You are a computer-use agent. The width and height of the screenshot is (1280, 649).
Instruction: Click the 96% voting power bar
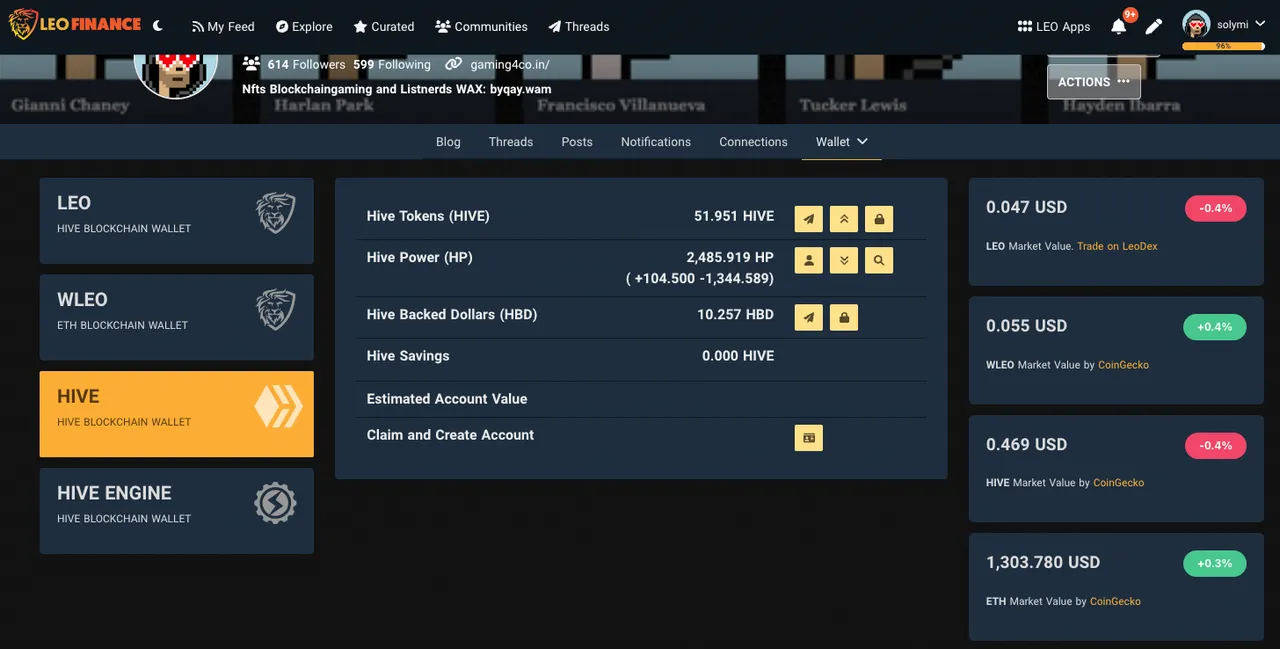[1223, 46]
